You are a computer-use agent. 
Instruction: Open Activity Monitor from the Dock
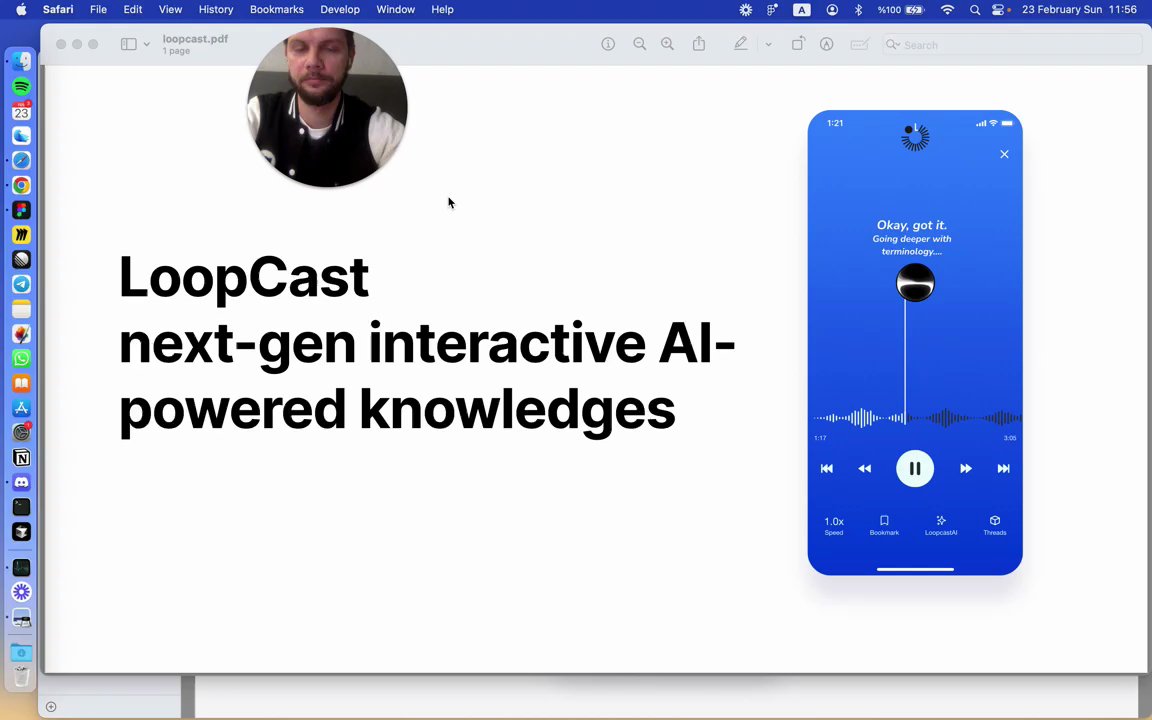point(21,567)
